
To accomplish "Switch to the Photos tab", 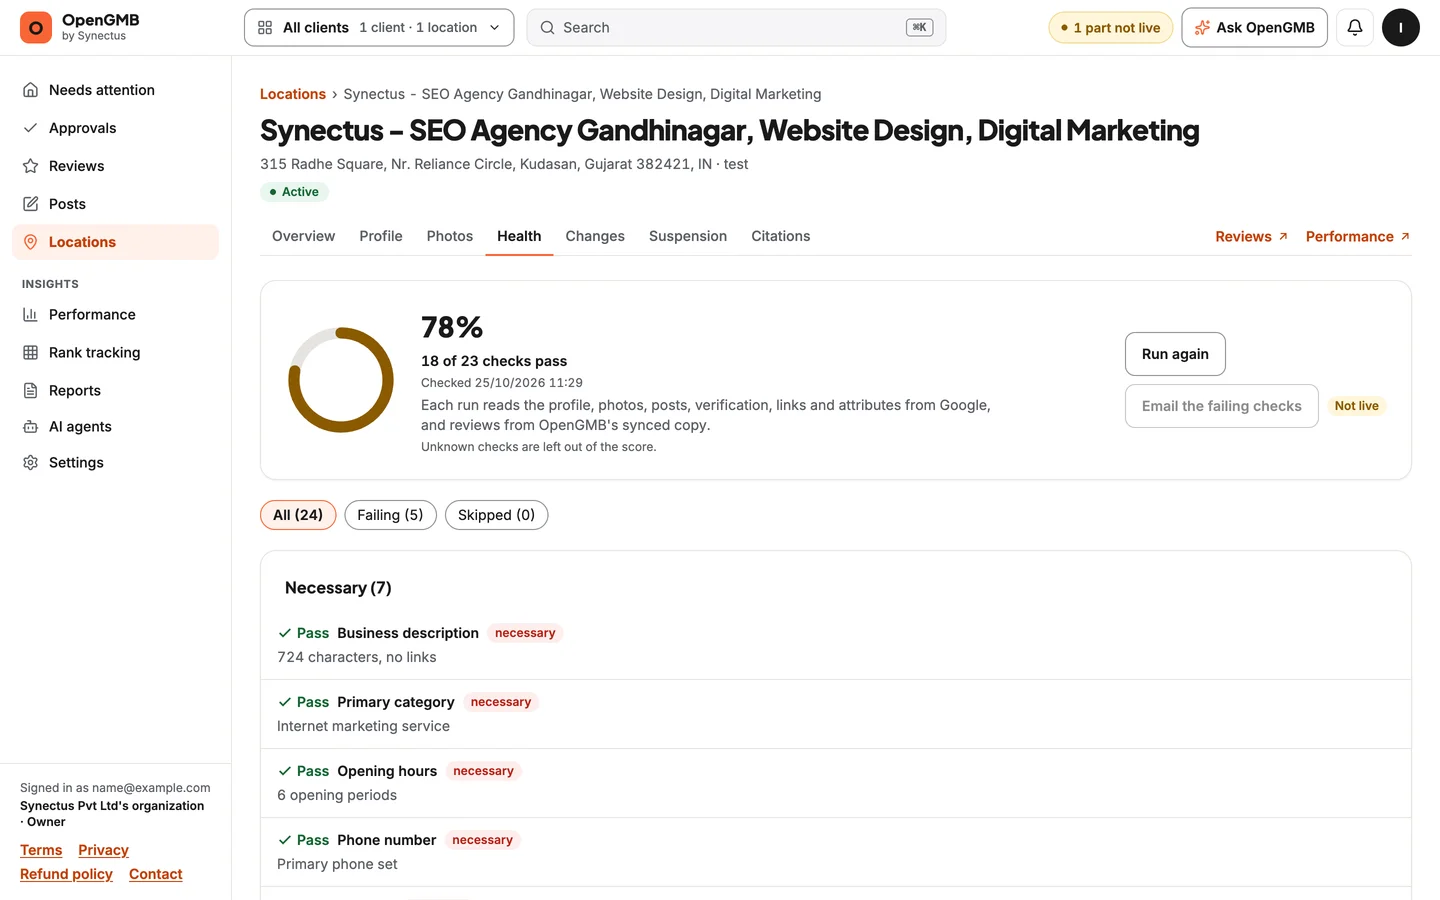I will pyautogui.click(x=450, y=236).
